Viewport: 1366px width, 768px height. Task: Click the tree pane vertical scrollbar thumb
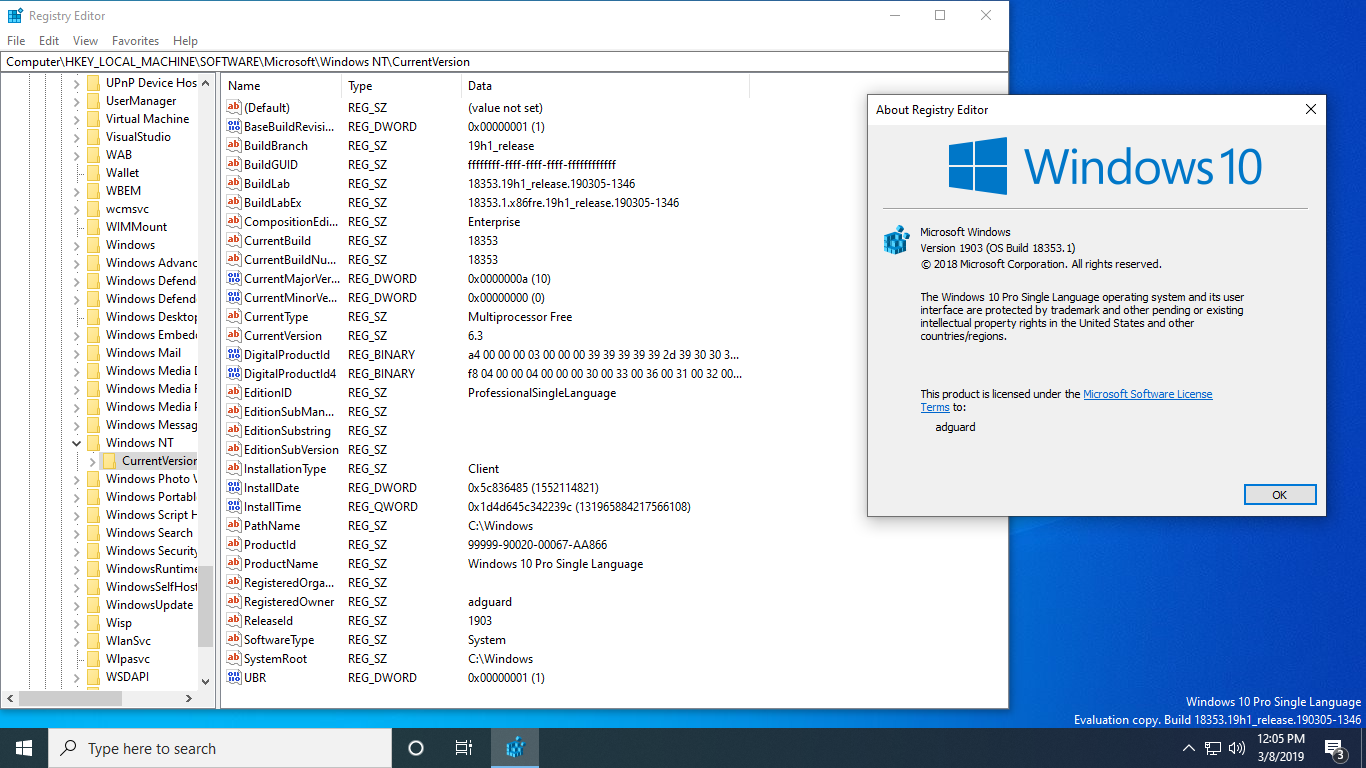tap(206, 606)
